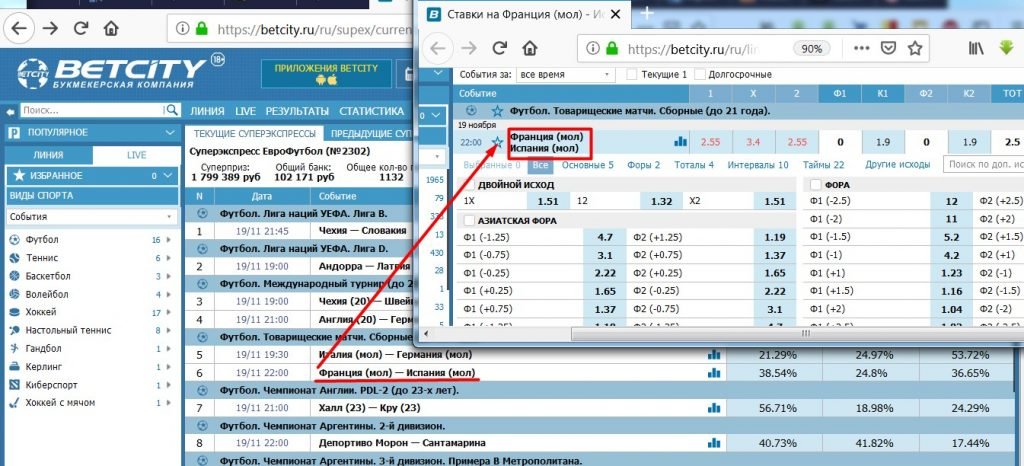Expand the Футбол sport arrow
This screenshot has height=466, width=1024.
click(169, 240)
